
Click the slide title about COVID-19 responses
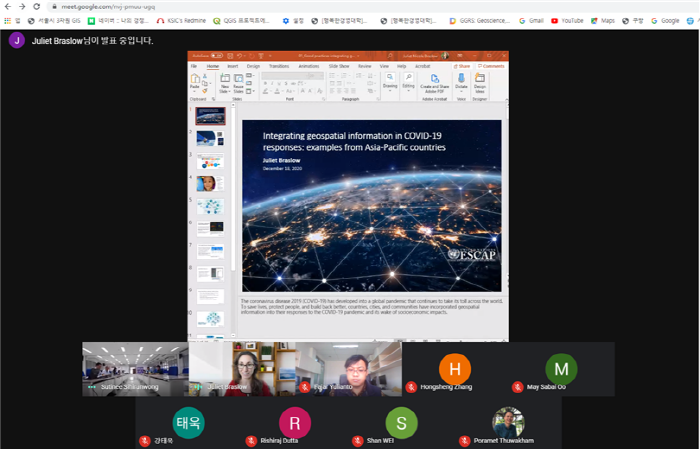[x=354, y=141]
